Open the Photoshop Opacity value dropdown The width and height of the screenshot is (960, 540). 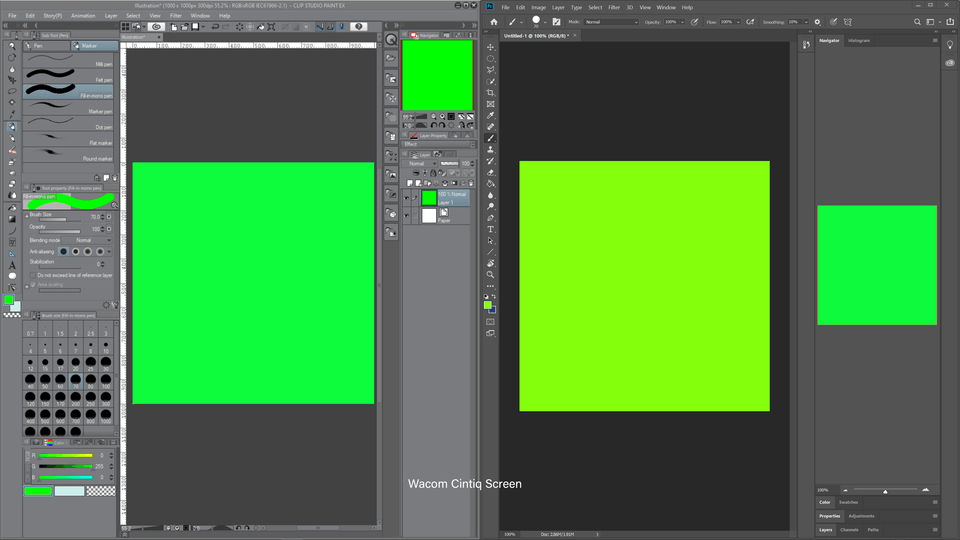682,21
